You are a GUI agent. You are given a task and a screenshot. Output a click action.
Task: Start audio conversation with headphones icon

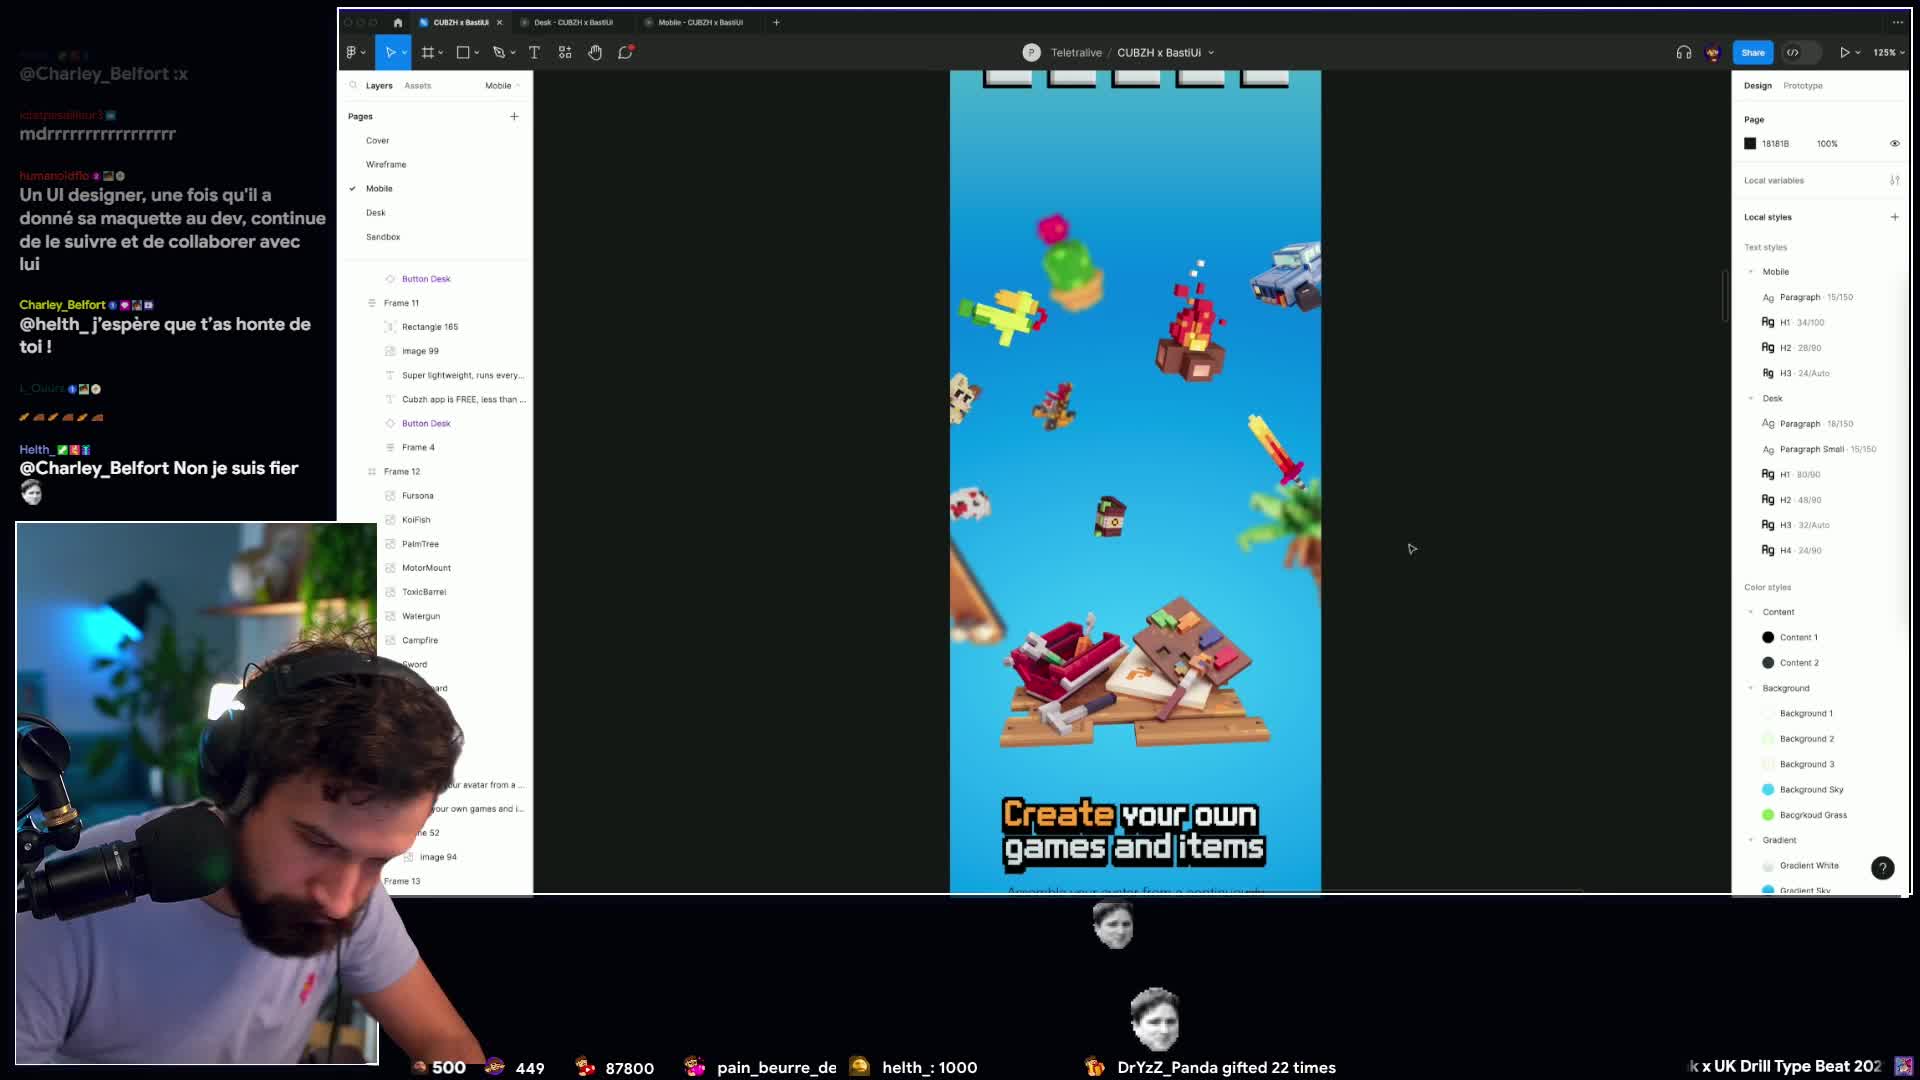[x=1684, y=52]
